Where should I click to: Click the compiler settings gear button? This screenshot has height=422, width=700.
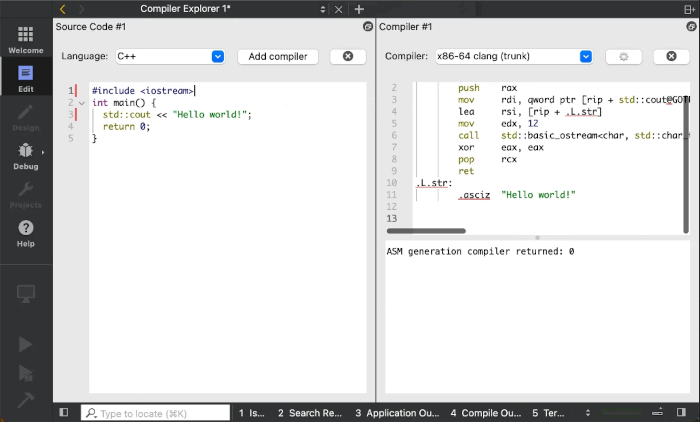point(623,57)
